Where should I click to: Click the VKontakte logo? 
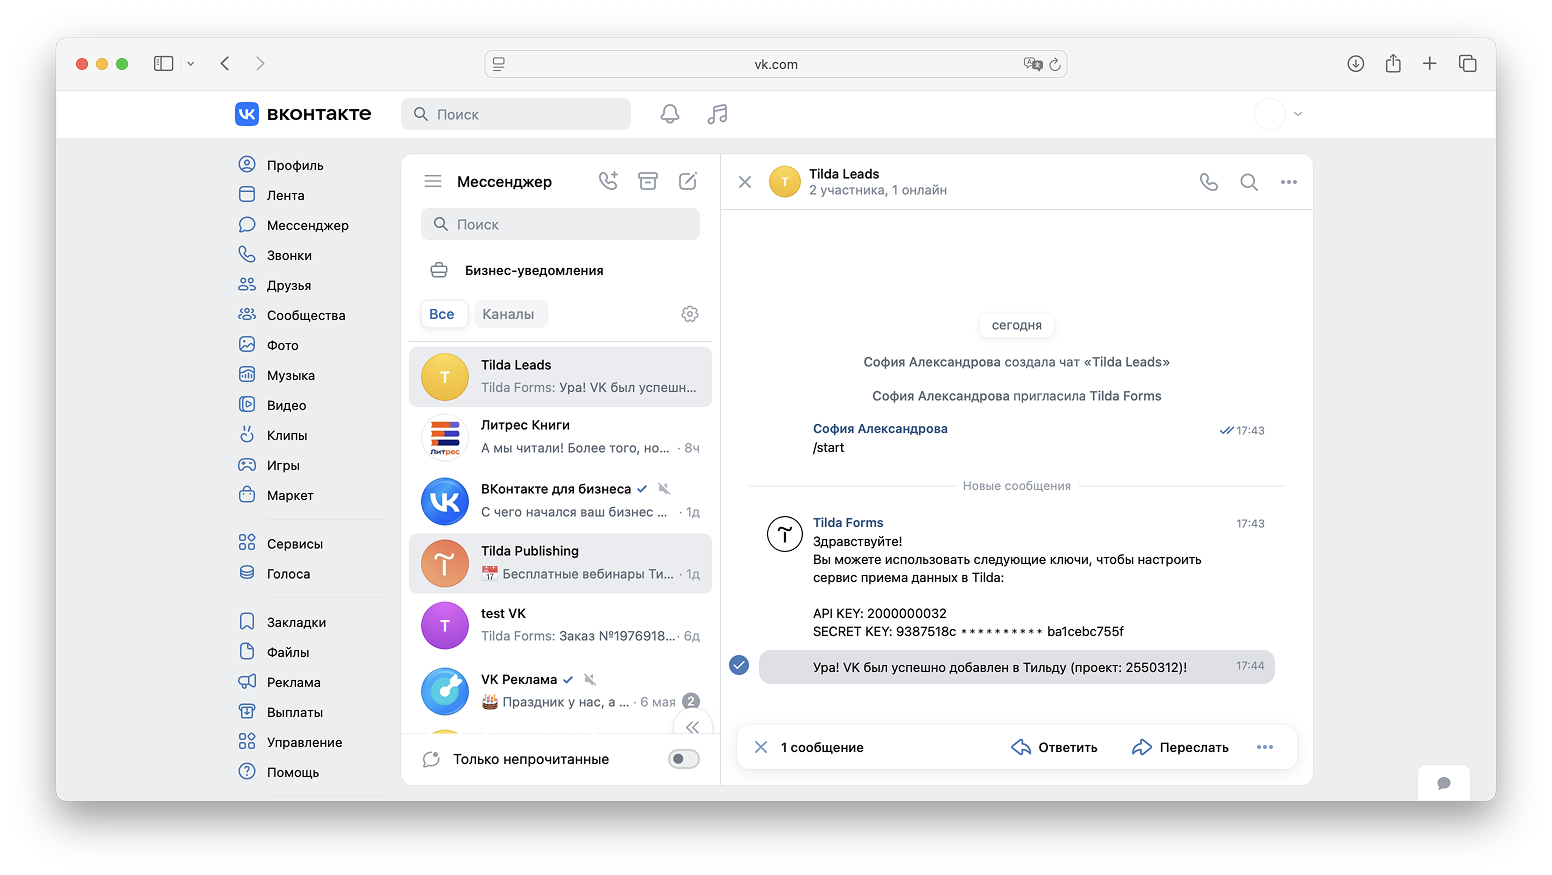303,114
